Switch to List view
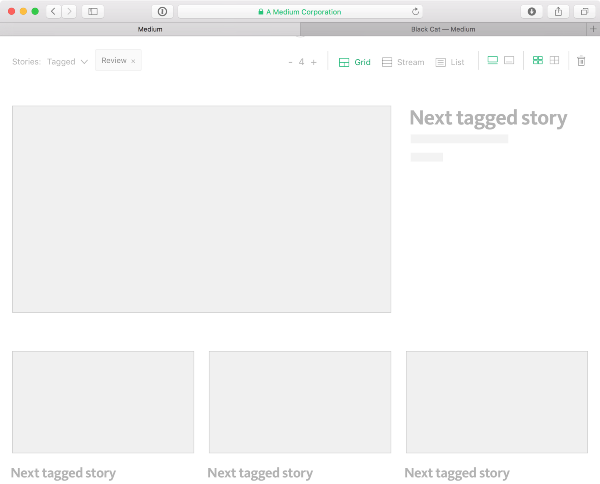Screen dimensions: 600x484 pos(450,62)
